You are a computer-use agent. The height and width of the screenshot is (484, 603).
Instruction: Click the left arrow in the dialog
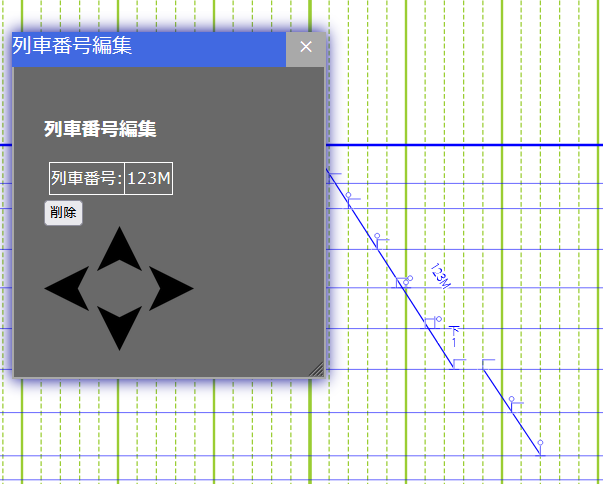(67, 288)
